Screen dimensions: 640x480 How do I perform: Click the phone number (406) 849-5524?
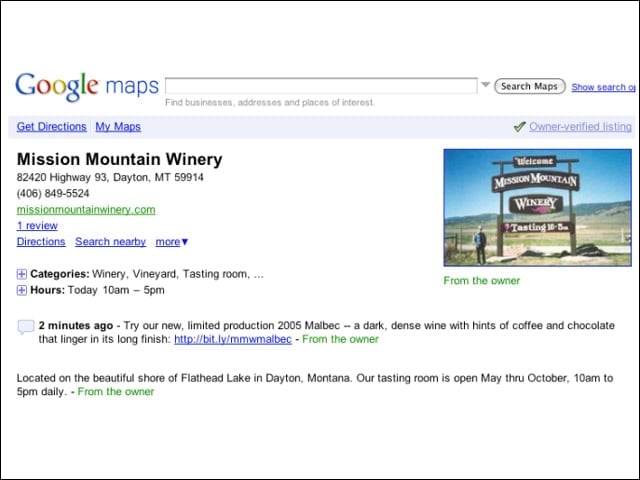tap(53, 193)
